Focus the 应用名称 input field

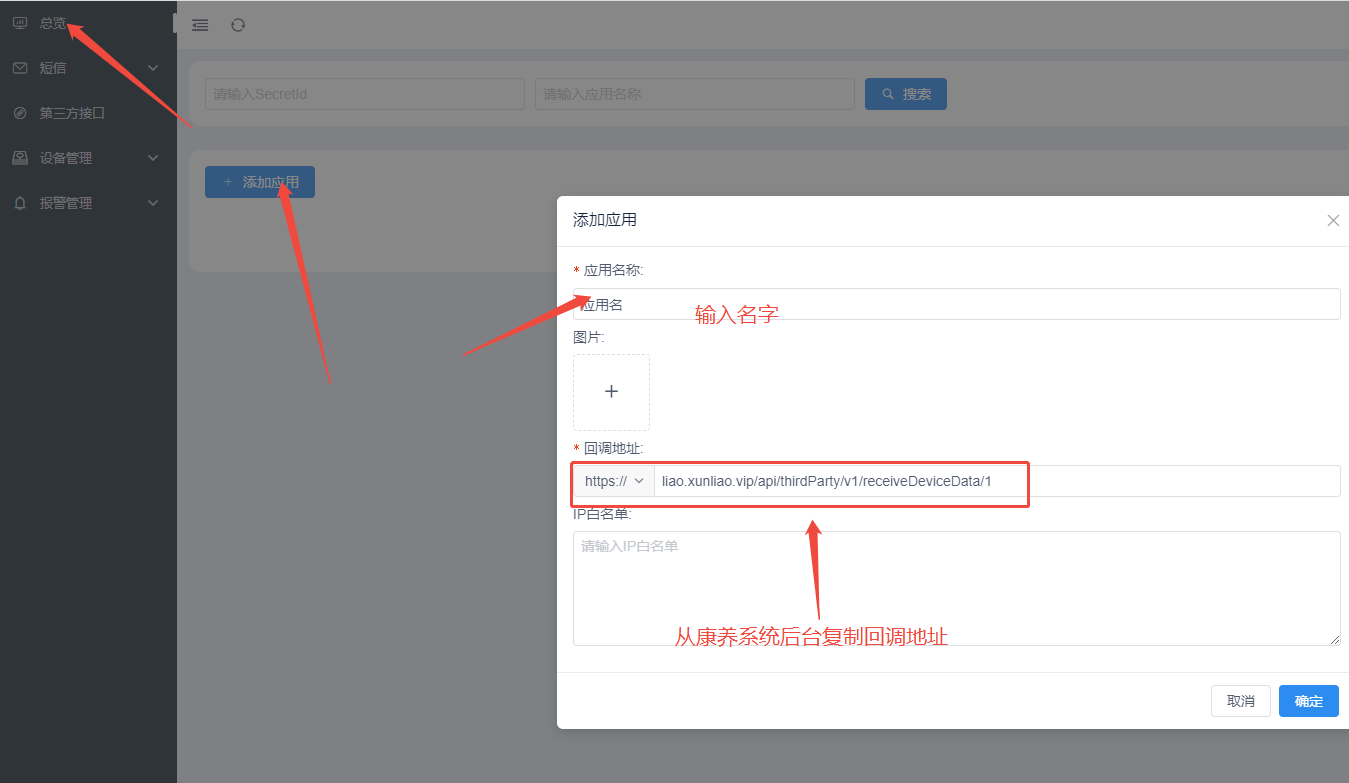pyautogui.click(x=956, y=304)
